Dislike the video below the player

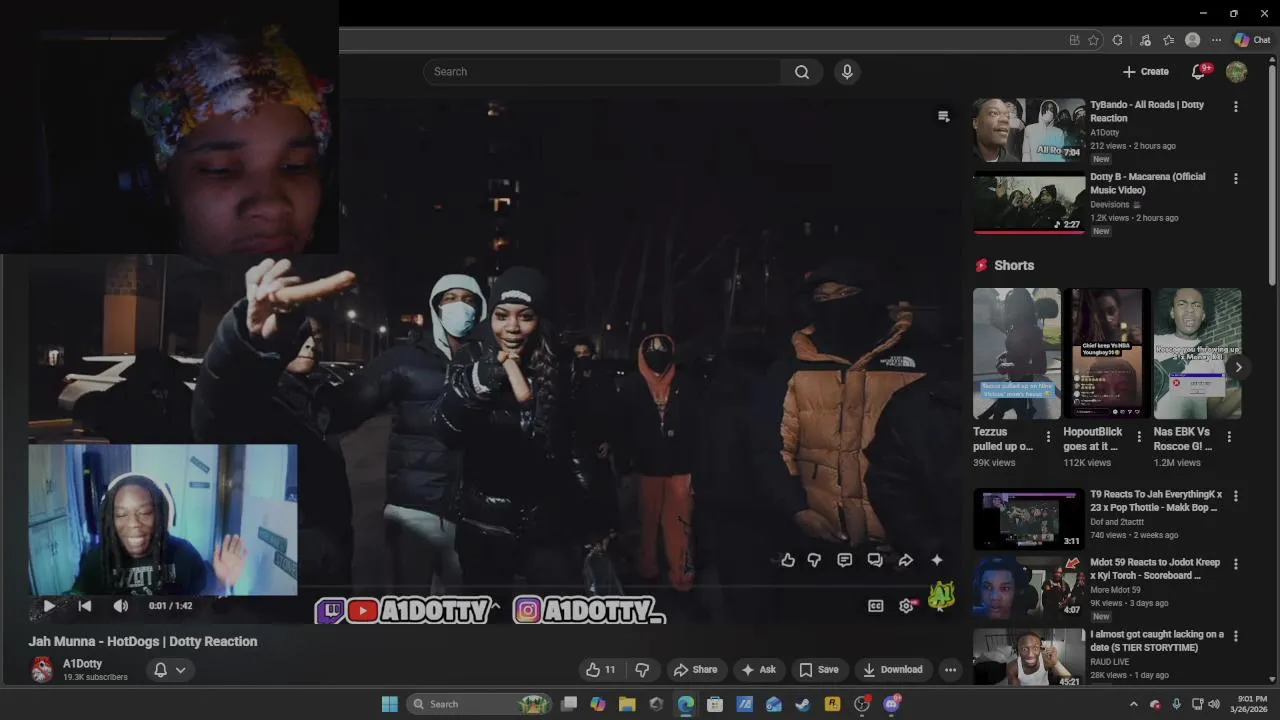coord(643,670)
